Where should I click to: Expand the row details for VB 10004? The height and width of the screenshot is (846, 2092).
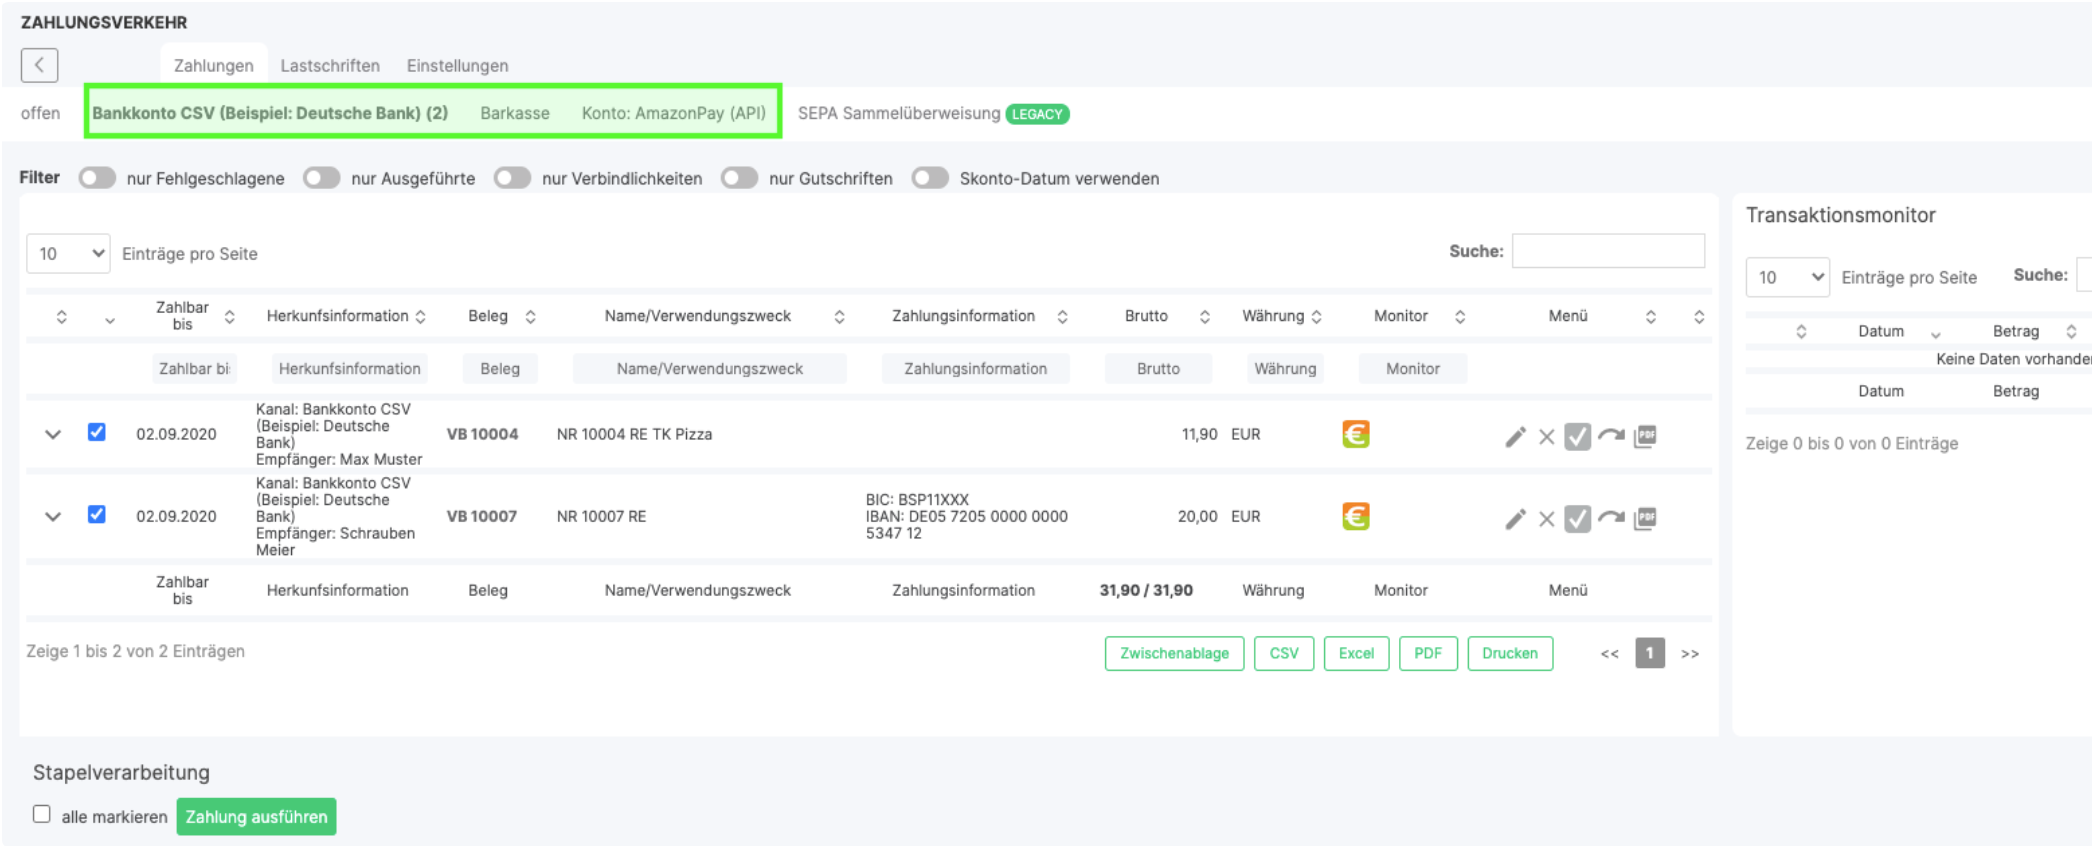pos(53,434)
